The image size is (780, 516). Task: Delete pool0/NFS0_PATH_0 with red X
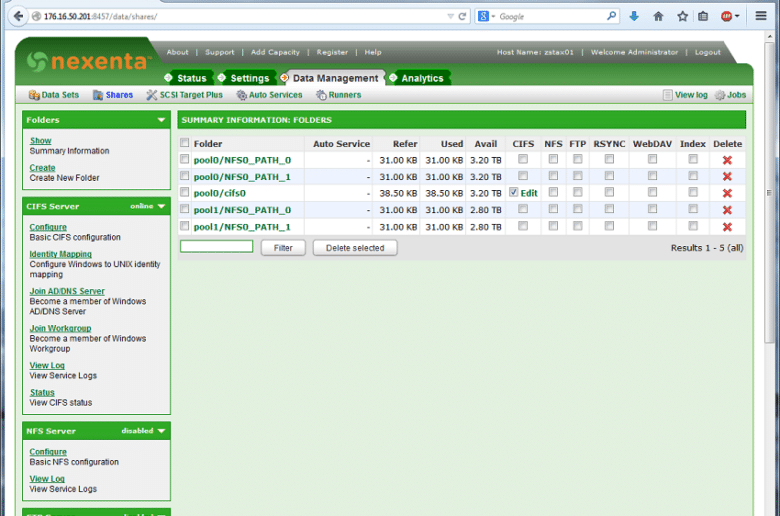click(x=727, y=160)
